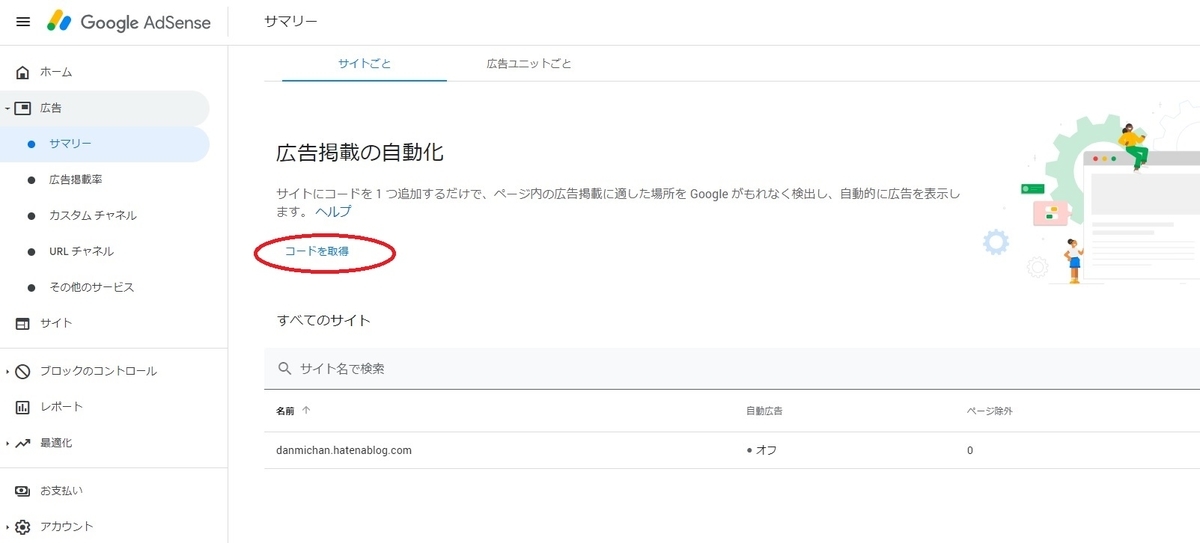This screenshot has height=543, width=1200.
Task: Click the 自動広告 column header
Action: click(765, 411)
